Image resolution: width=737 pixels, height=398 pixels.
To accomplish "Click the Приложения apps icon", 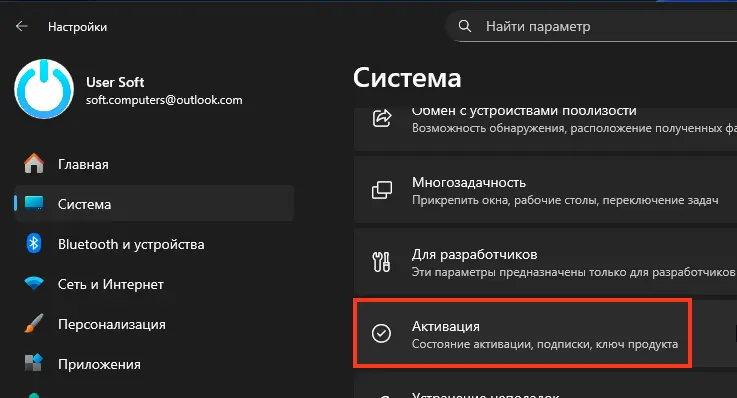I will pos(34,363).
